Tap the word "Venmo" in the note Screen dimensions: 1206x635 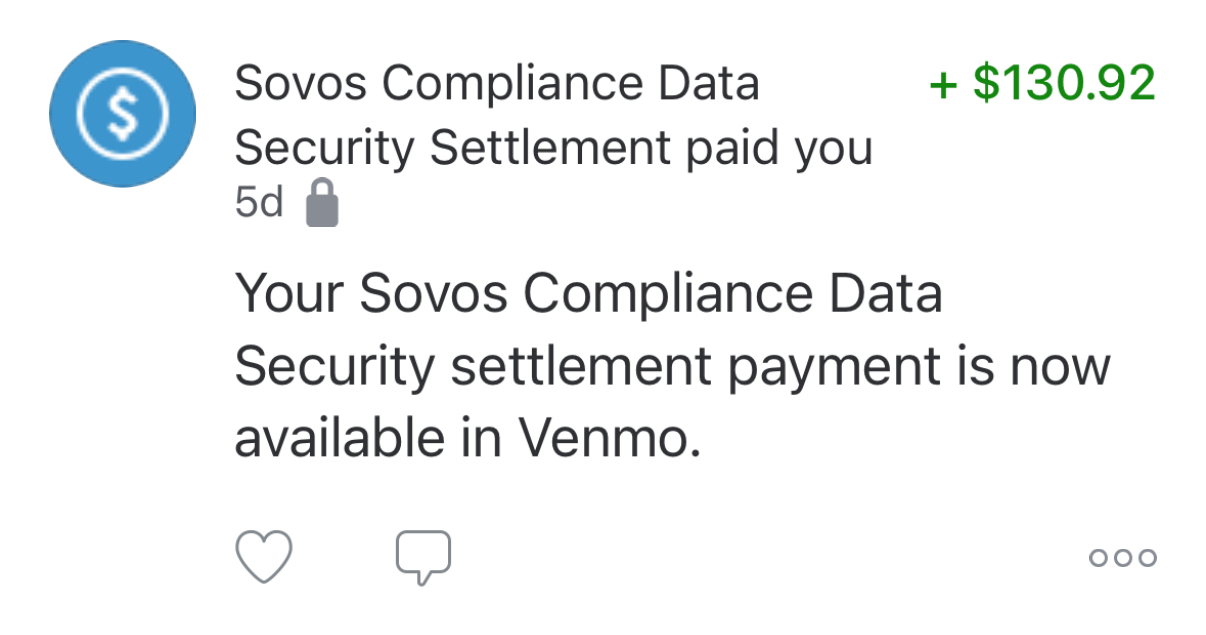click(x=604, y=440)
